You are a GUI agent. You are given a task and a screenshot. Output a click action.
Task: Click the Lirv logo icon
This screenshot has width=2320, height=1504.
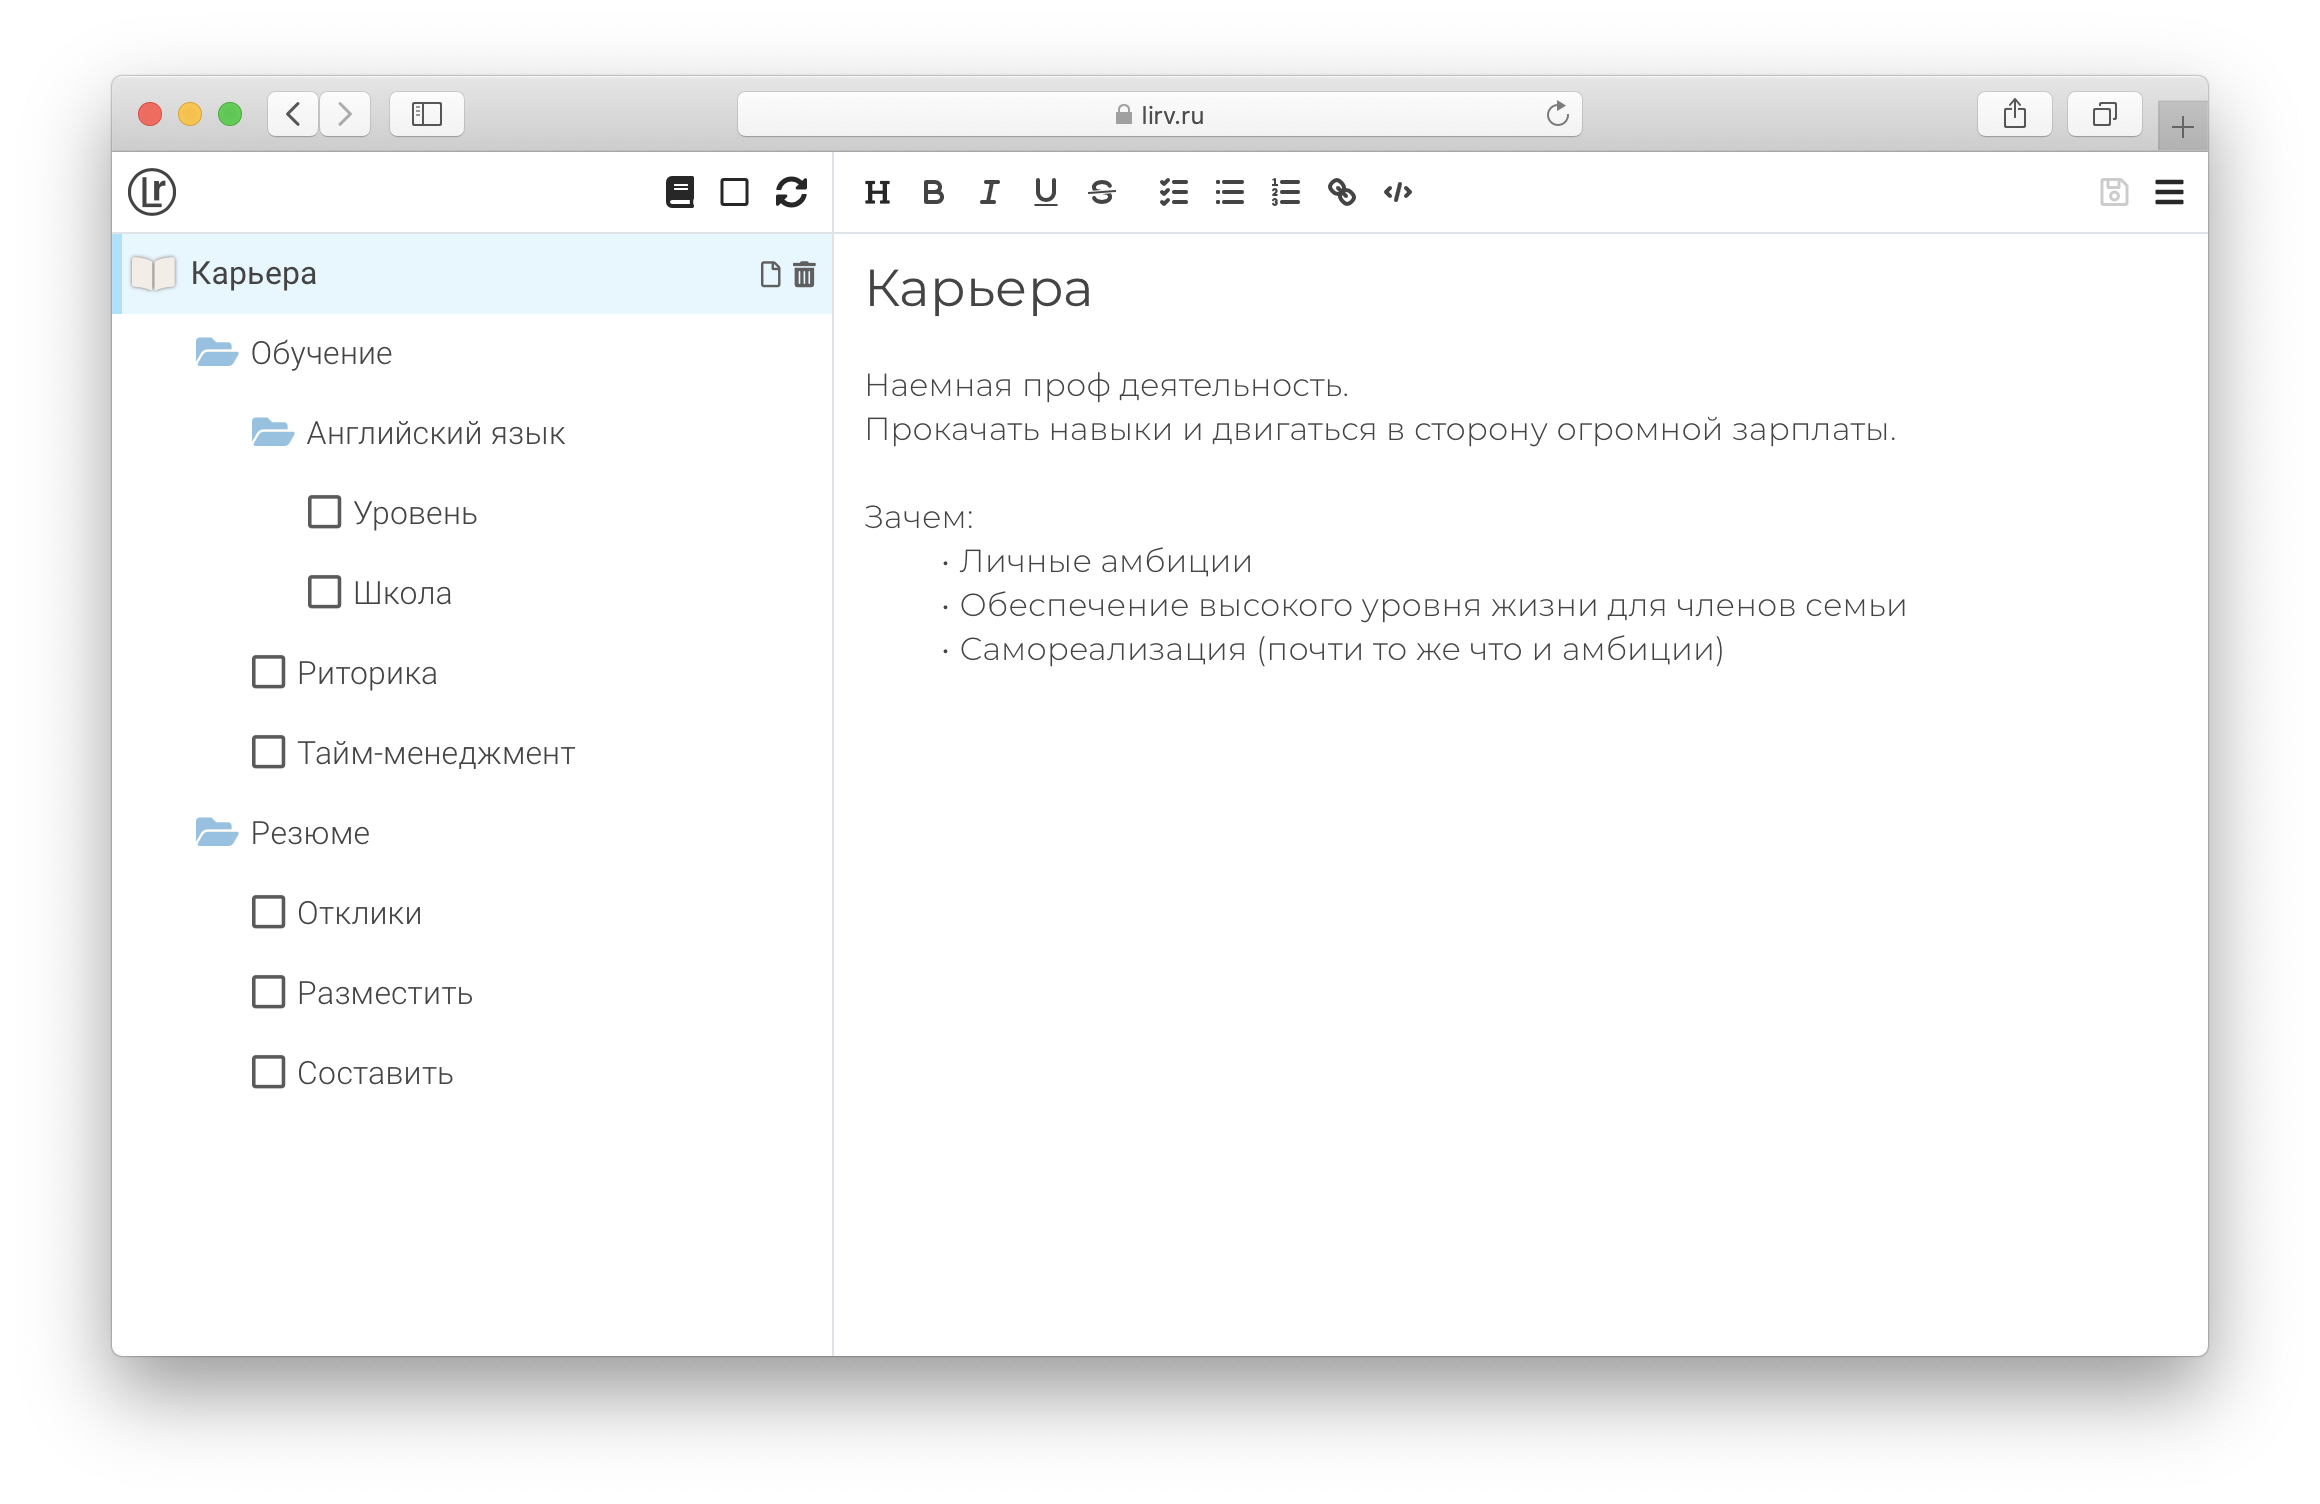(152, 192)
